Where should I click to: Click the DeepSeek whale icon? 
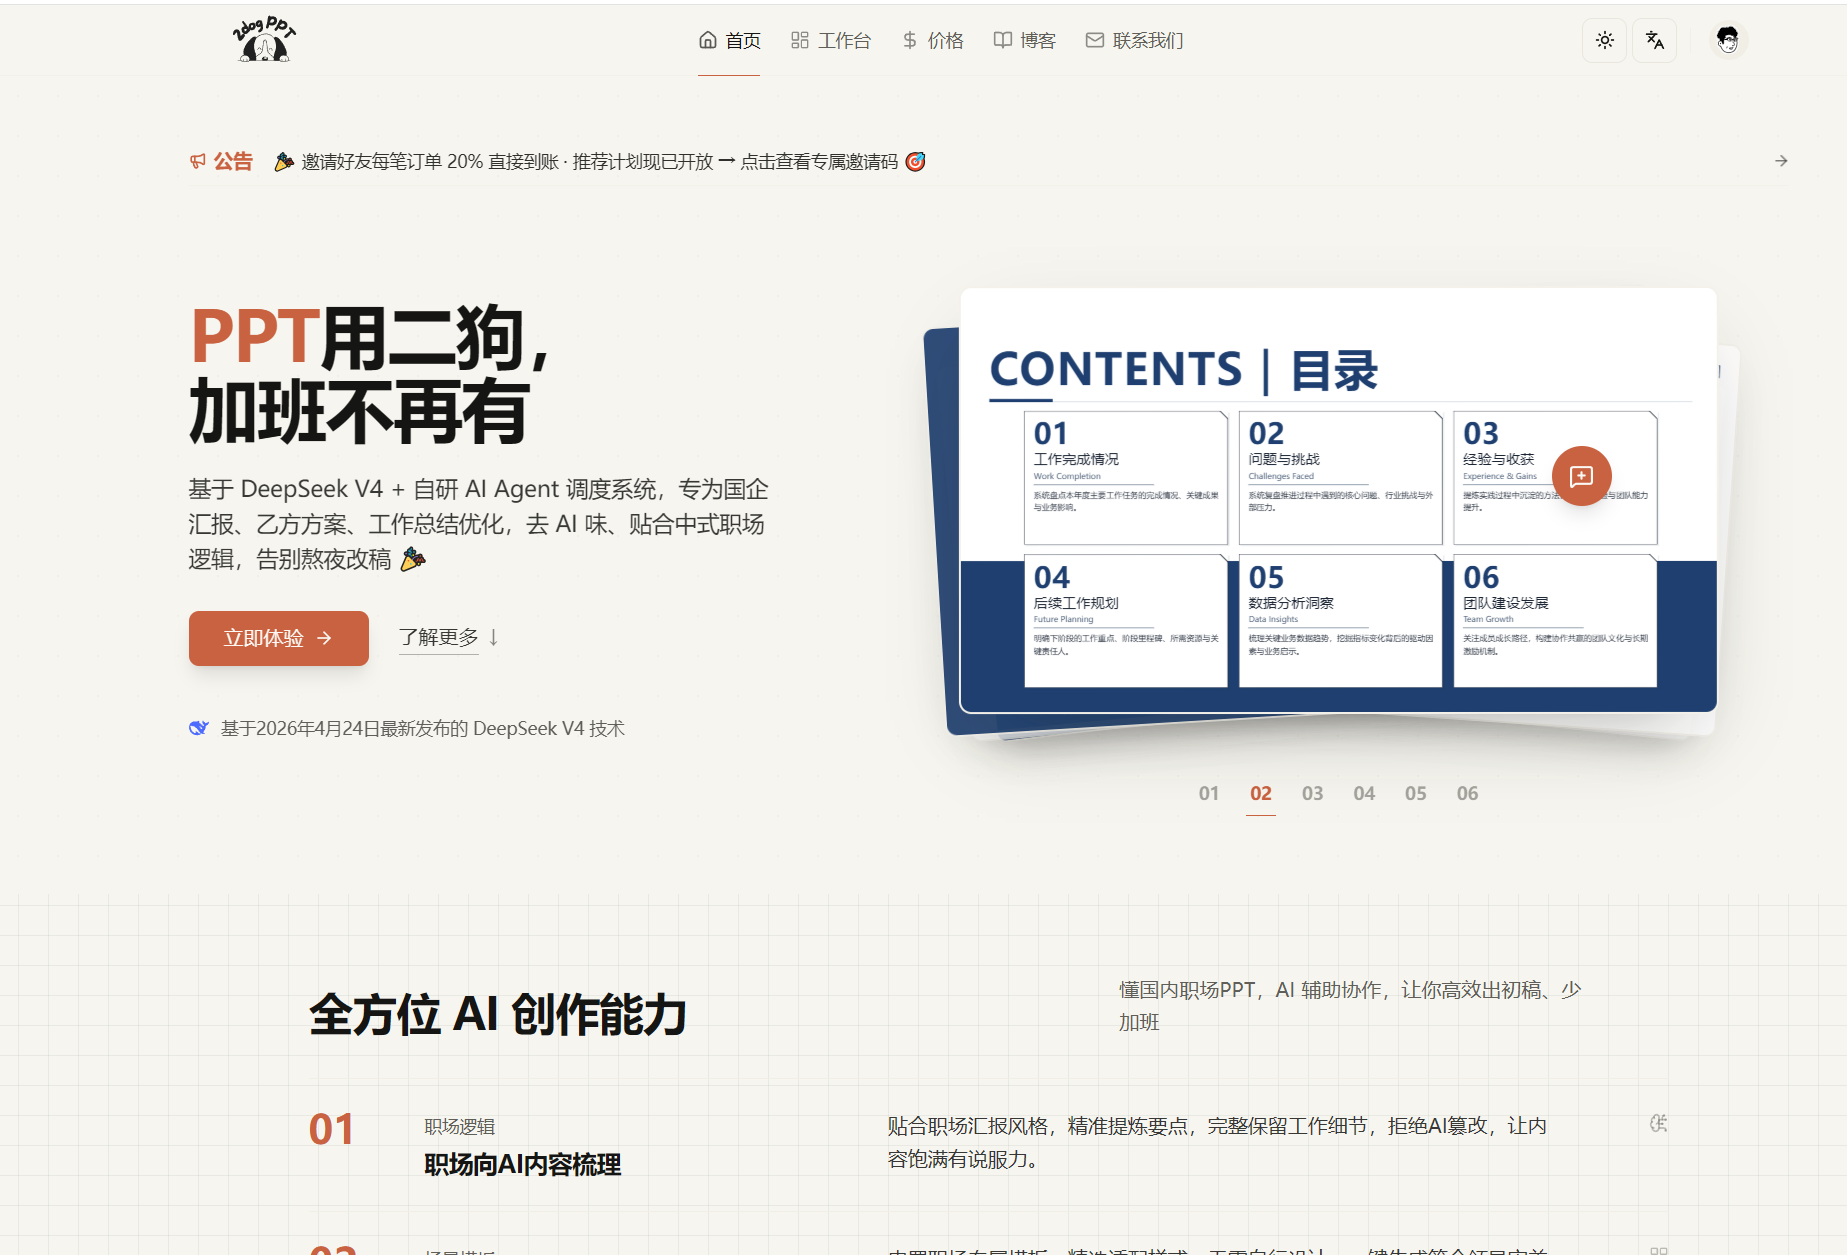[x=199, y=728]
